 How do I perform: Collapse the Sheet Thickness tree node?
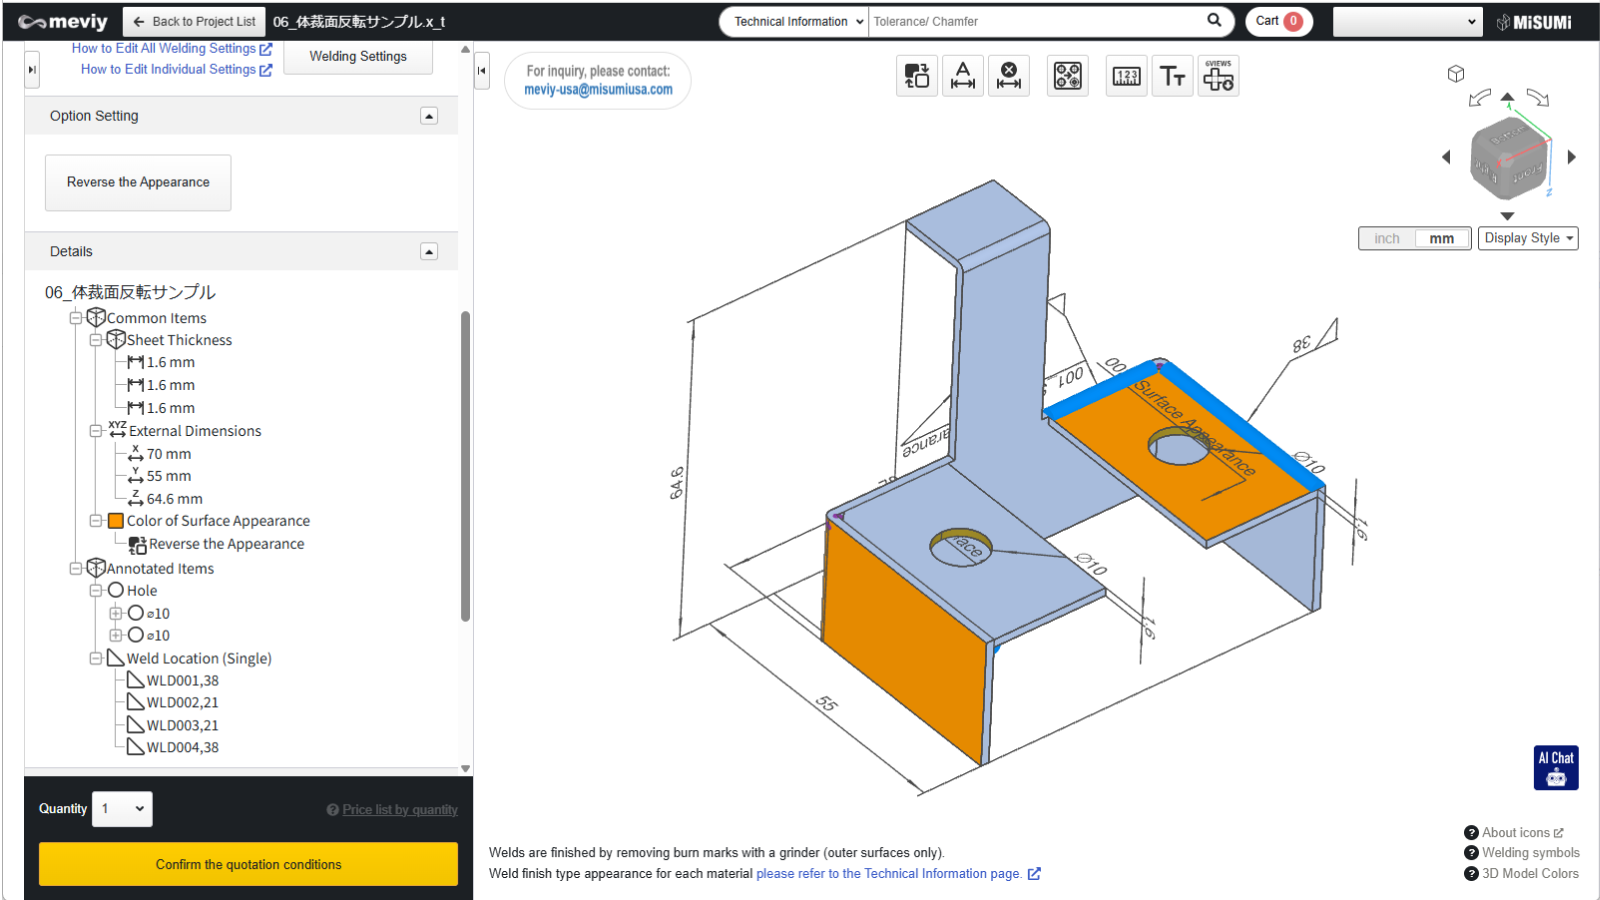click(96, 340)
